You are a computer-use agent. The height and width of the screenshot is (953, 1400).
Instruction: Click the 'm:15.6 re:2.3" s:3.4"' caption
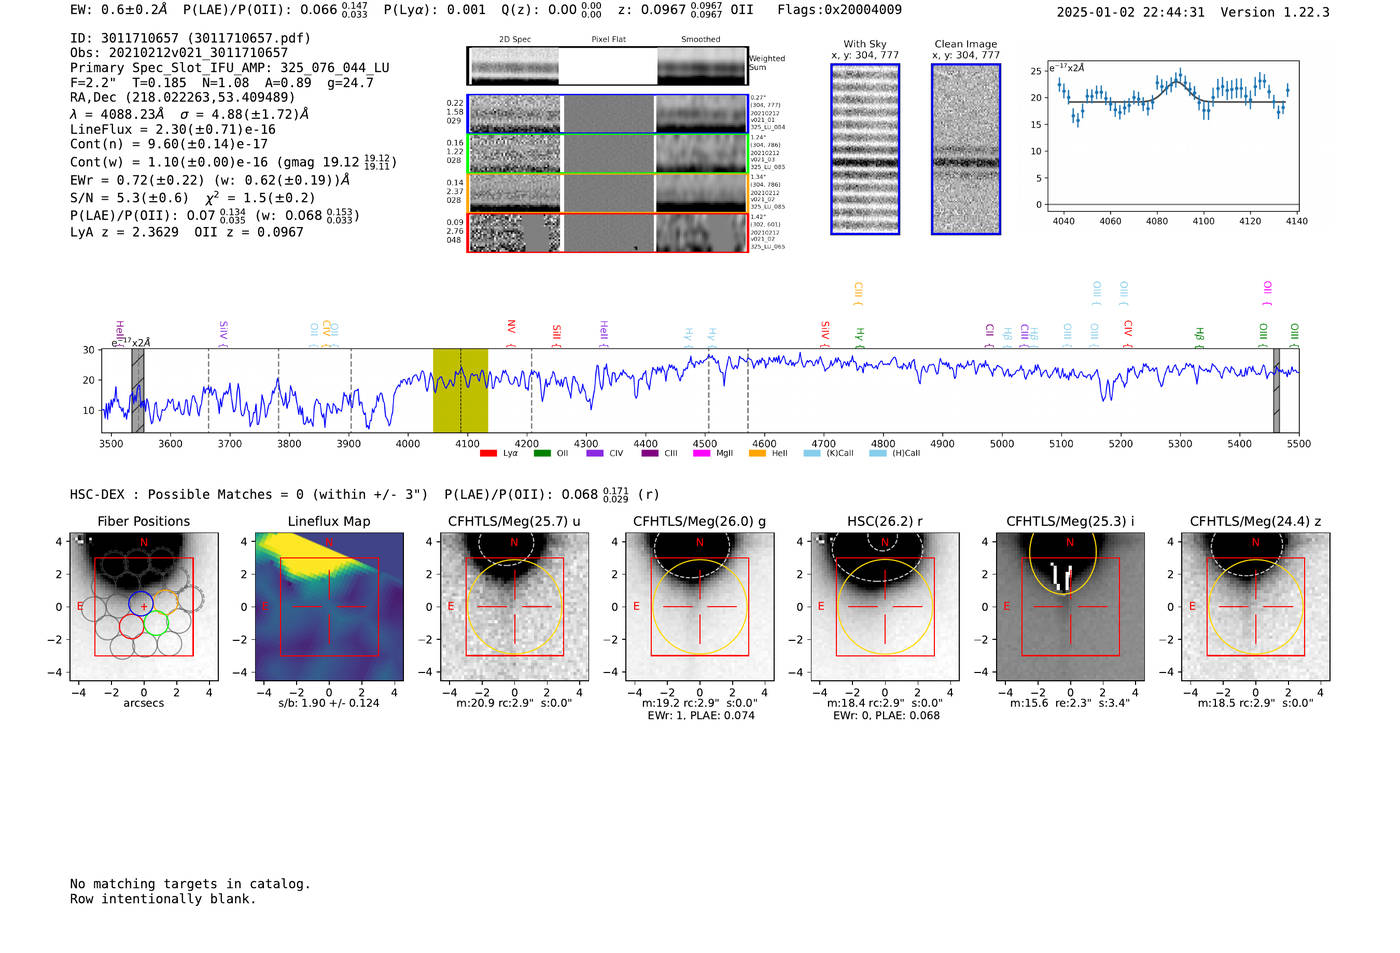click(1070, 703)
